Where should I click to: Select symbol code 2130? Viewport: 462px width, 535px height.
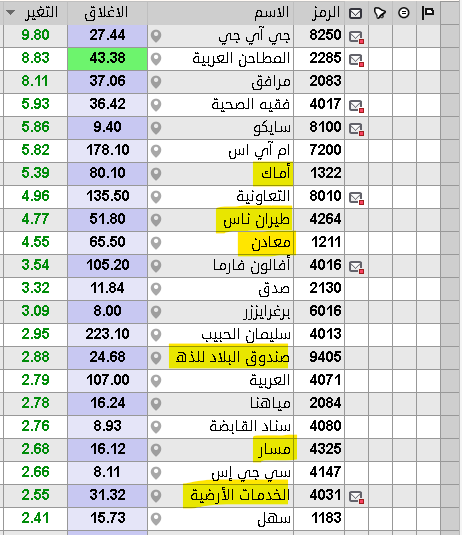point(326,288)
